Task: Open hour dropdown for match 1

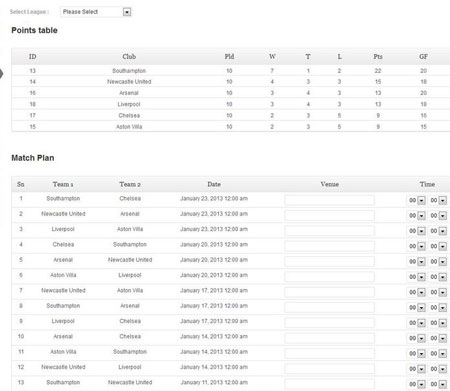Action: 417,200
